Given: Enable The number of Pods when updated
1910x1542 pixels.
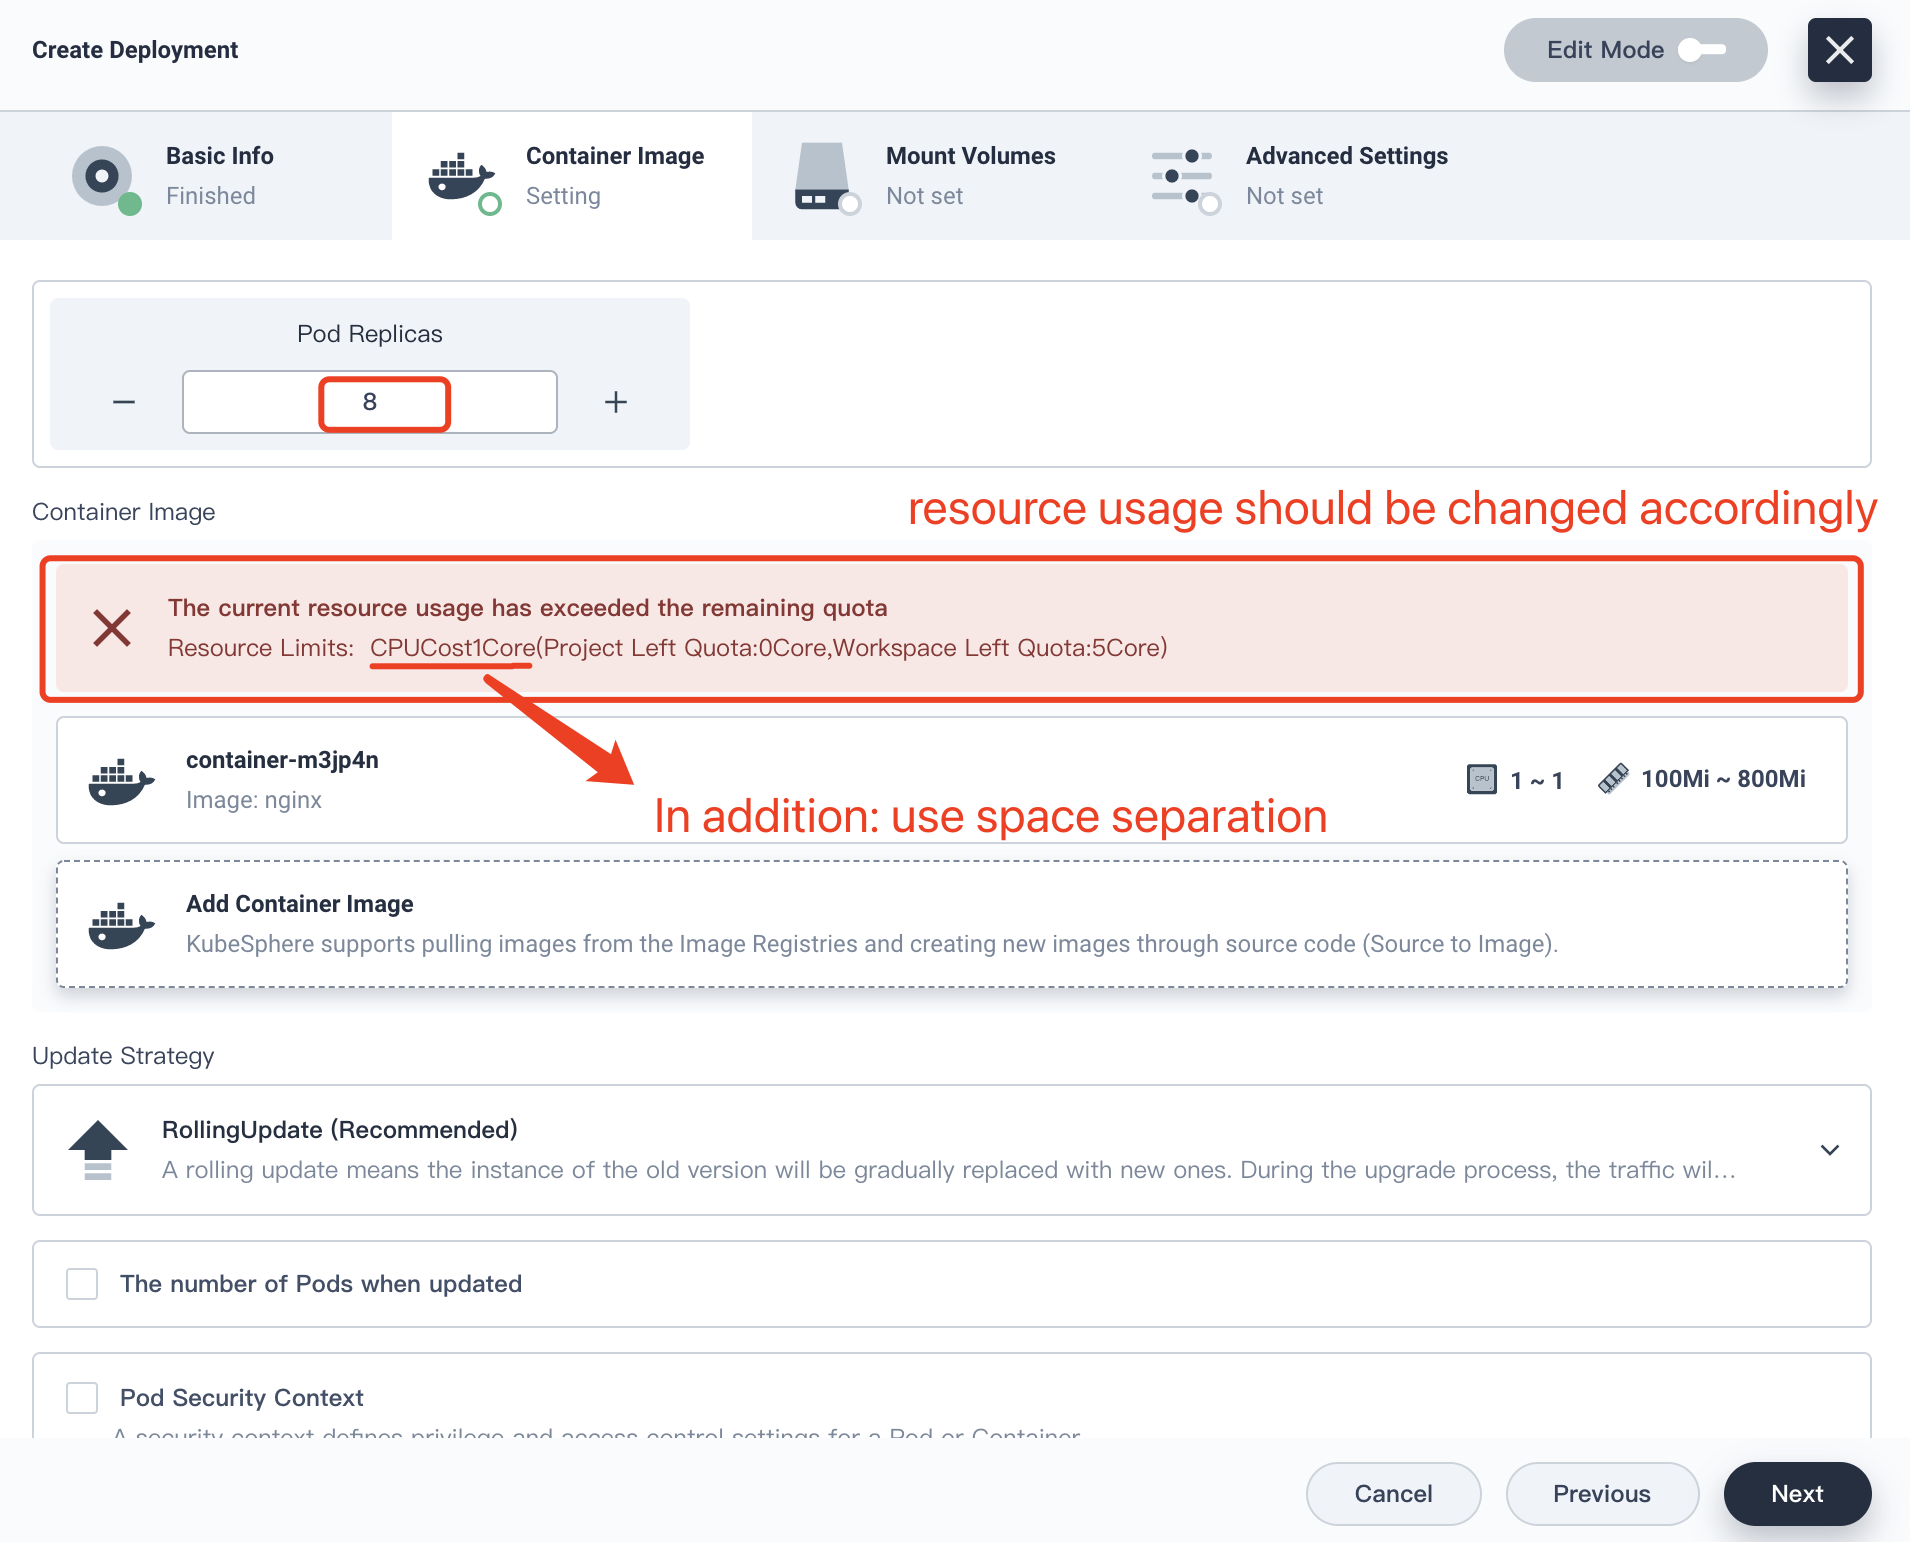Looking at the screenshot, I should [82, 1284].
